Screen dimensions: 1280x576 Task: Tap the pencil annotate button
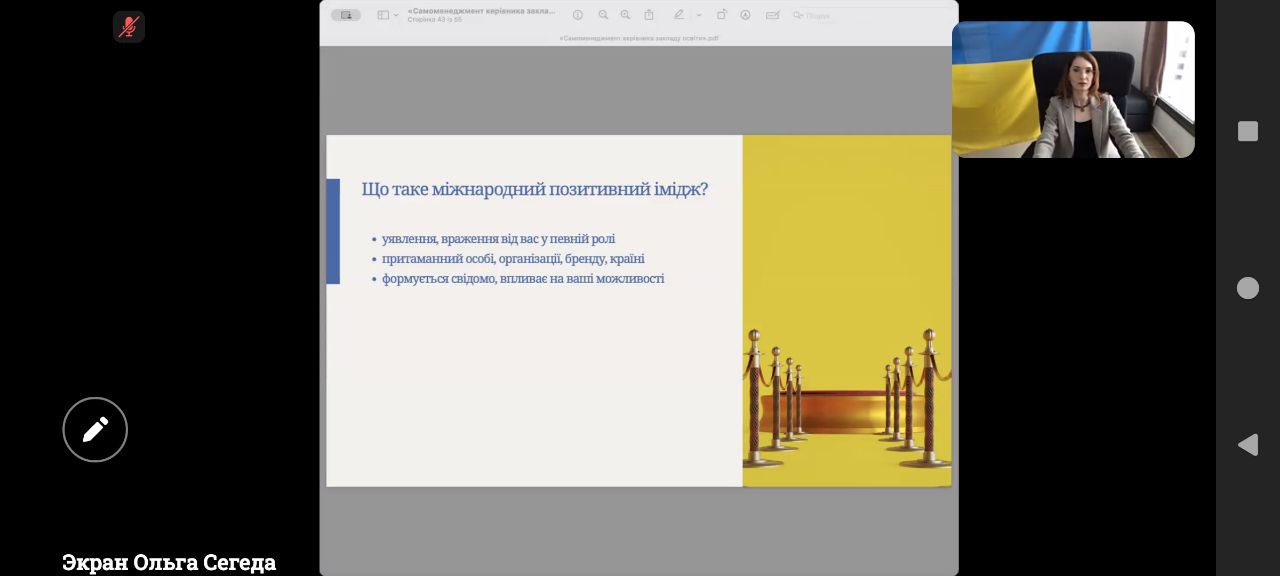[x=95, y=430]
